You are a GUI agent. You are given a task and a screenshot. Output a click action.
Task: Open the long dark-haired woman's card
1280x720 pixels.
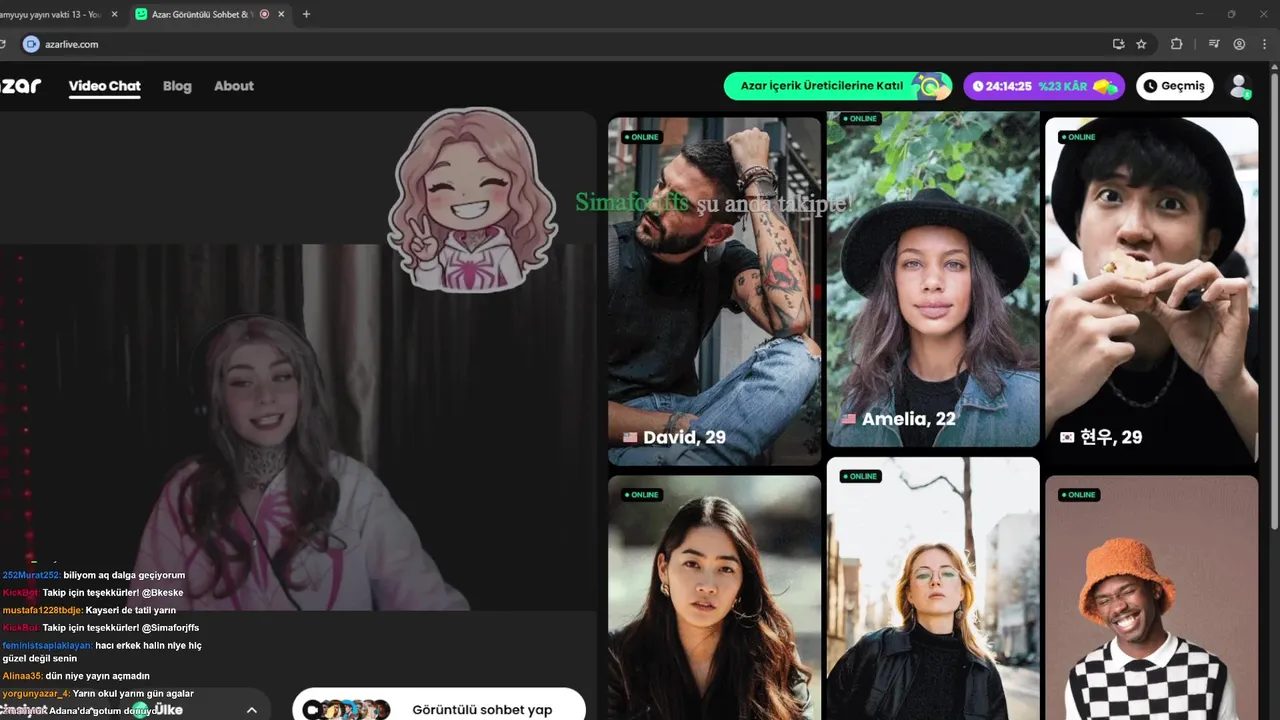tap(714, 597)
